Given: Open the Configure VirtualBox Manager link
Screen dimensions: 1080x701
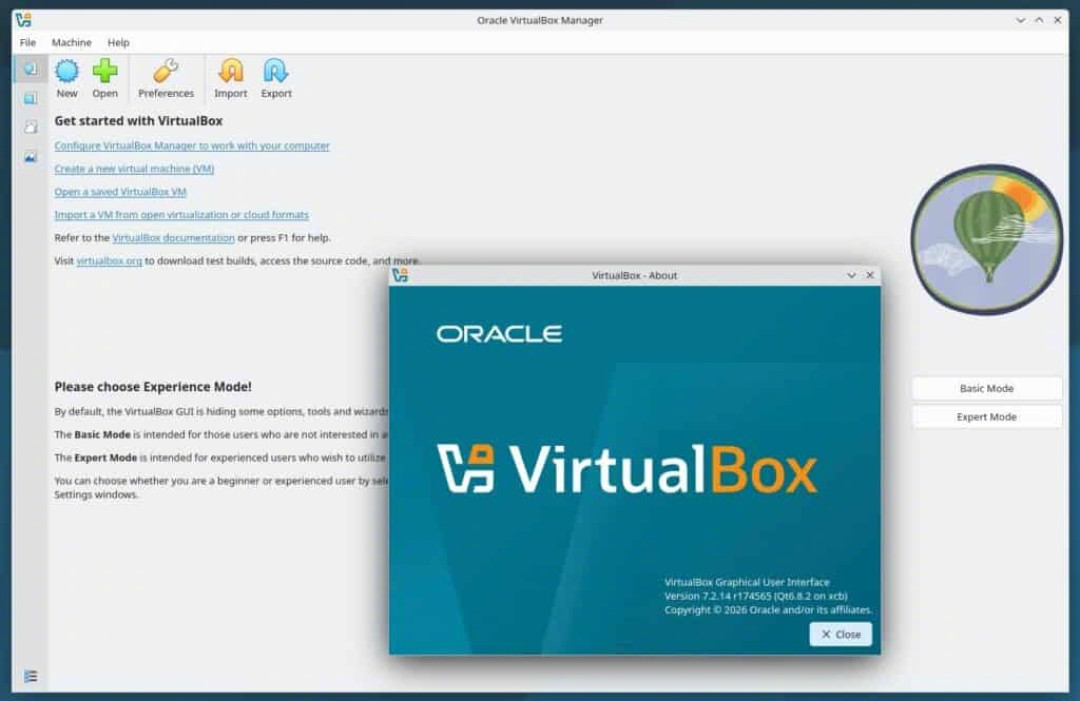Looking at the screenshot, I should (x=191, y=146).
